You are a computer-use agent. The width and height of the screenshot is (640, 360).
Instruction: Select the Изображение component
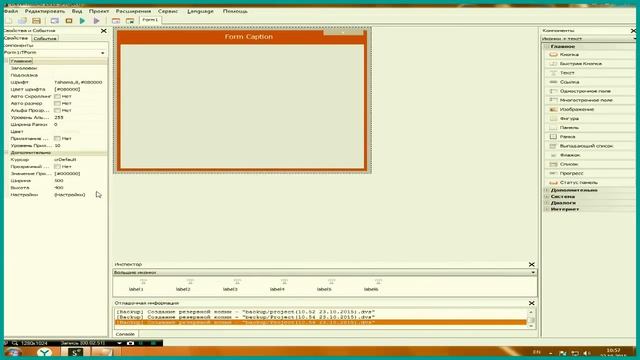[x=589, y=109]
